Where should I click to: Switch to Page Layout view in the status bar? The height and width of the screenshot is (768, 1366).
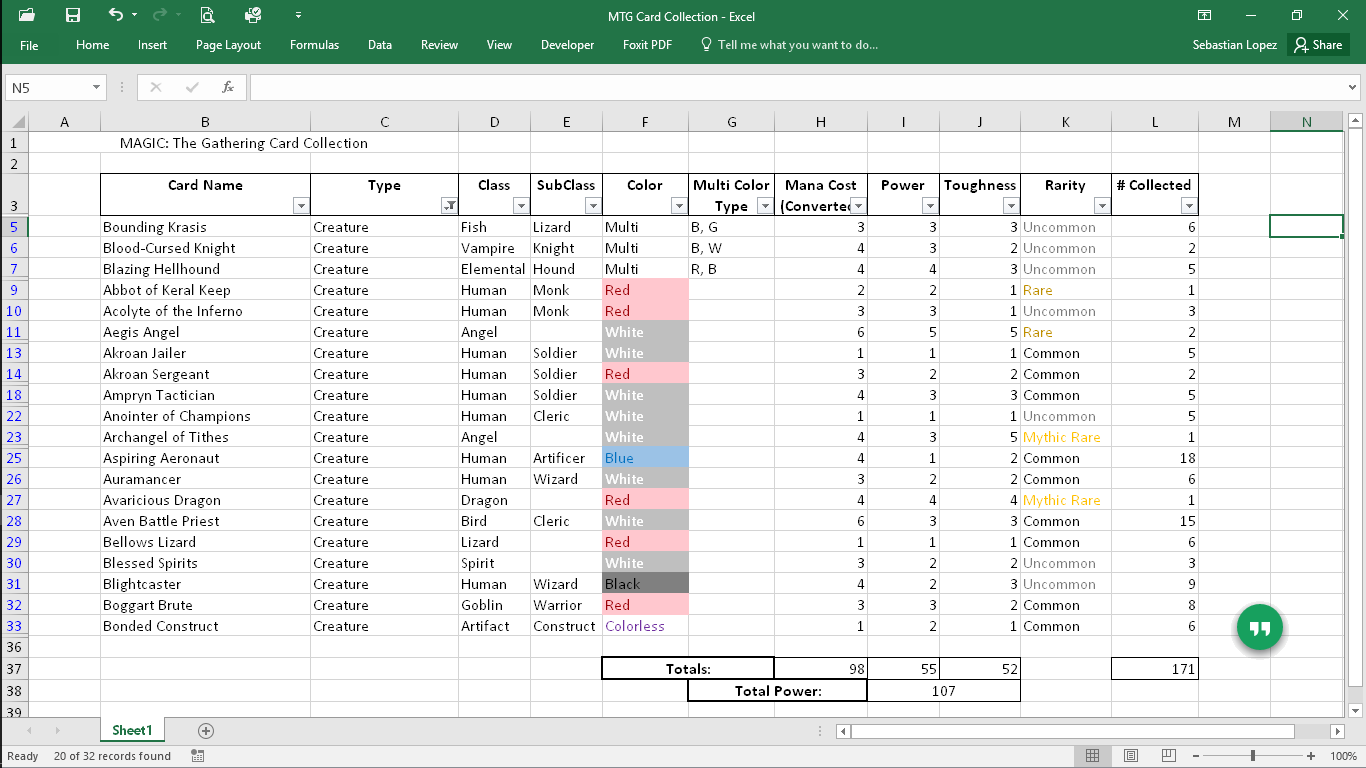coord(1131,756)
